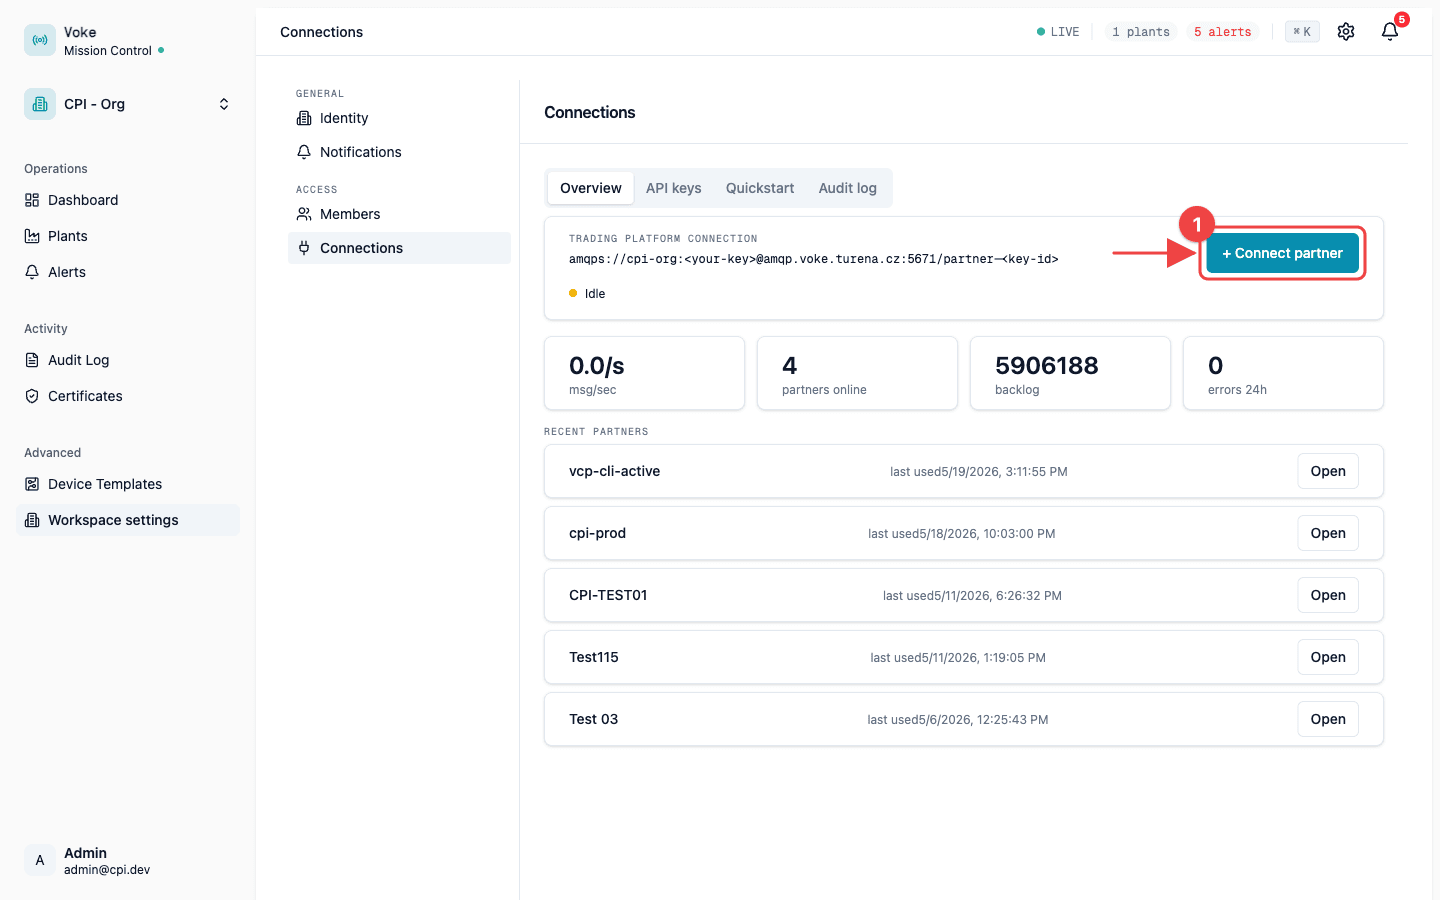This screenshot has height=900, width=1440.
Task: Switch to the Quickstart tab
Action: (x=760, y=188)
